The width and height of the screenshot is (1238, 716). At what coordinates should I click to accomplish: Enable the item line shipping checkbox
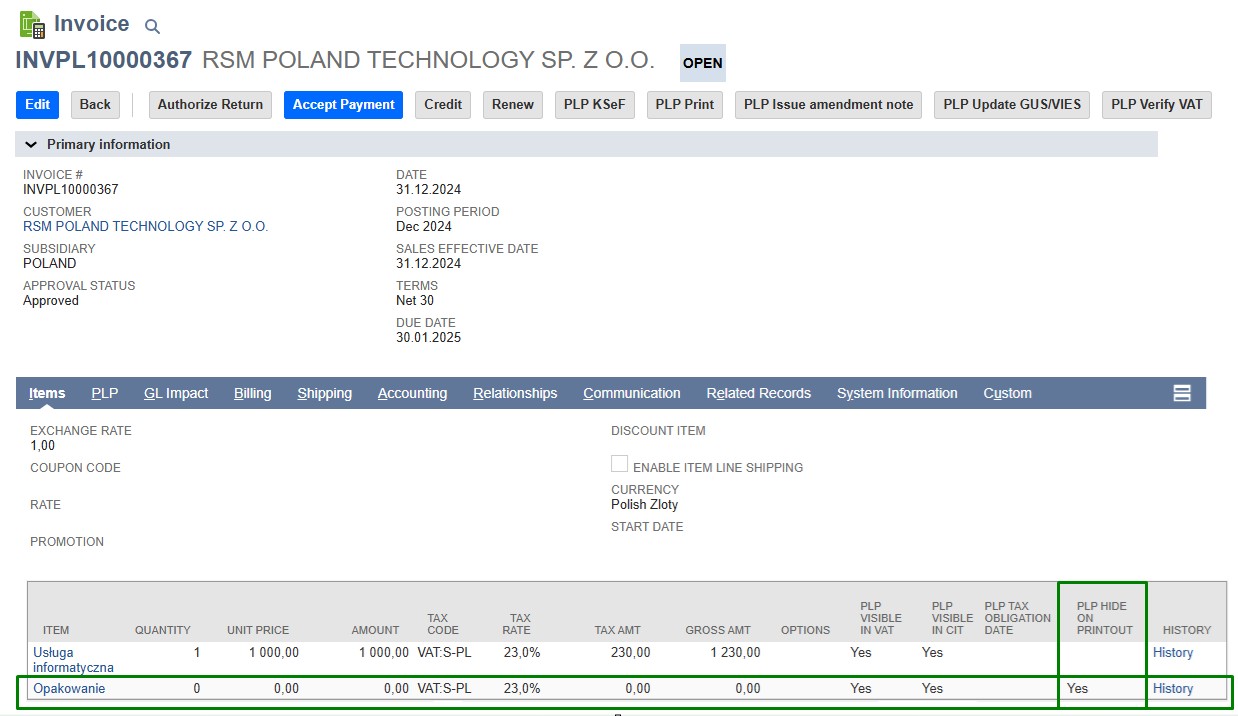620,464
